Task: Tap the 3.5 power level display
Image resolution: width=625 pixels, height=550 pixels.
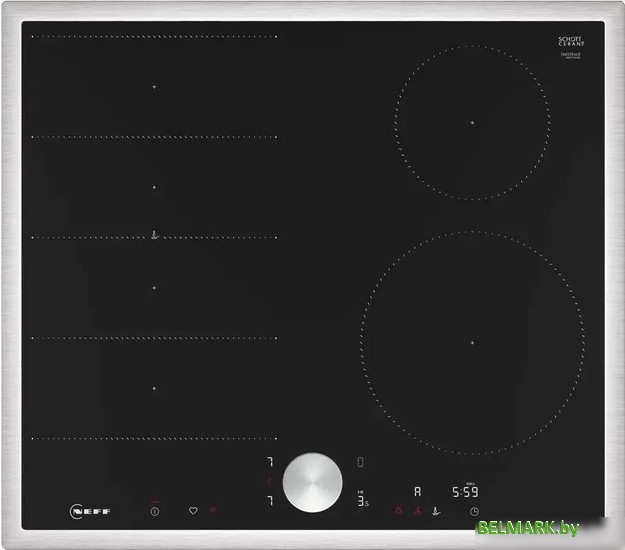Action: 363,500
